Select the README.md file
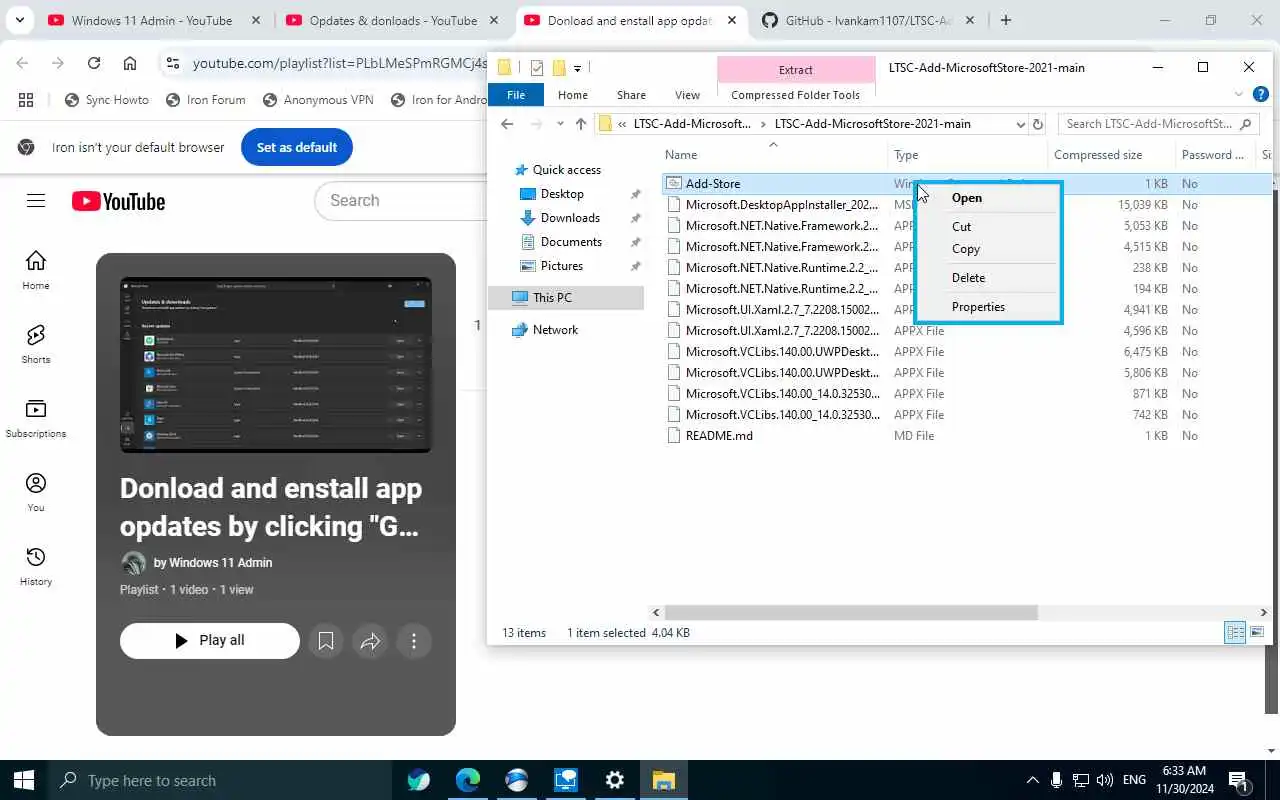 (718, 436)
